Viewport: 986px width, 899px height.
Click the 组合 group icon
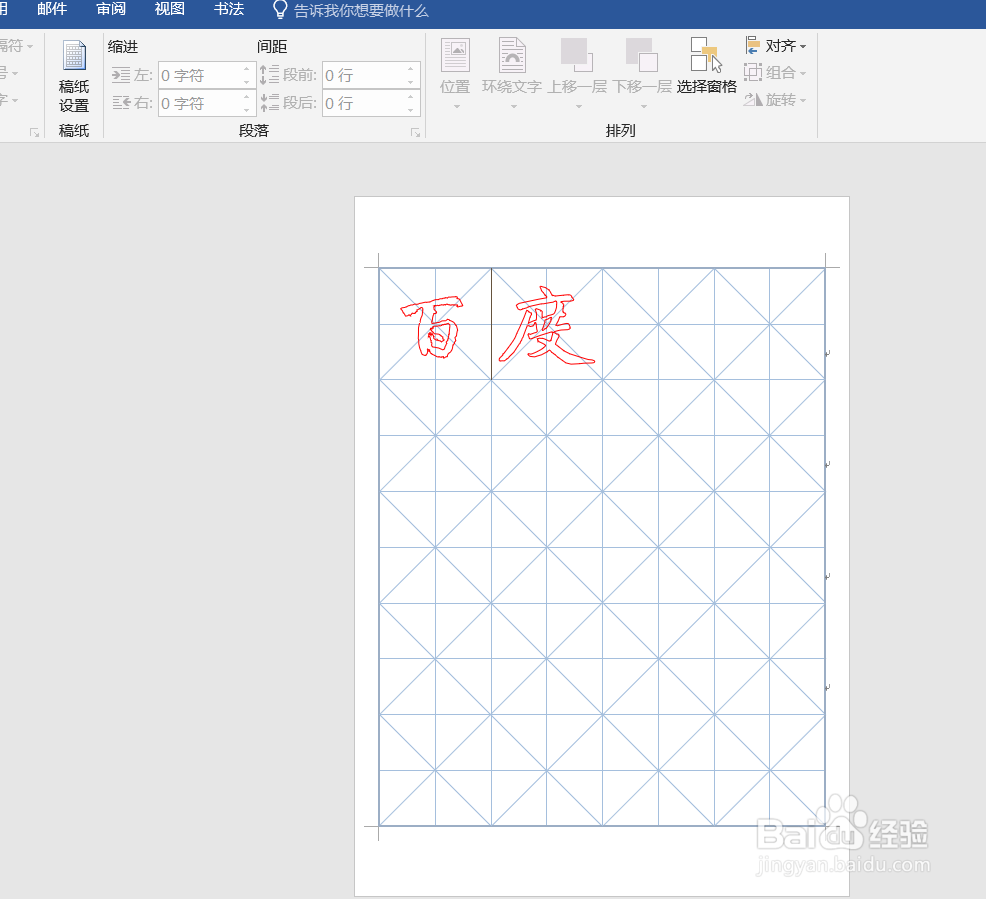coord(753,72)
